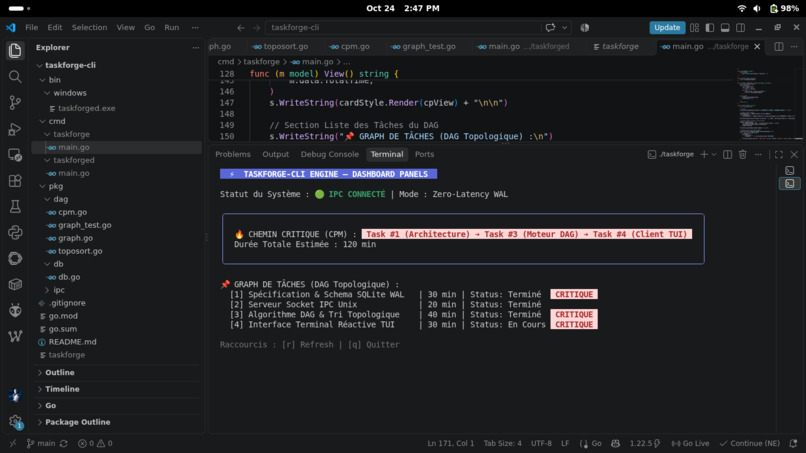Open db.go in the file tree

pos(69,277)
